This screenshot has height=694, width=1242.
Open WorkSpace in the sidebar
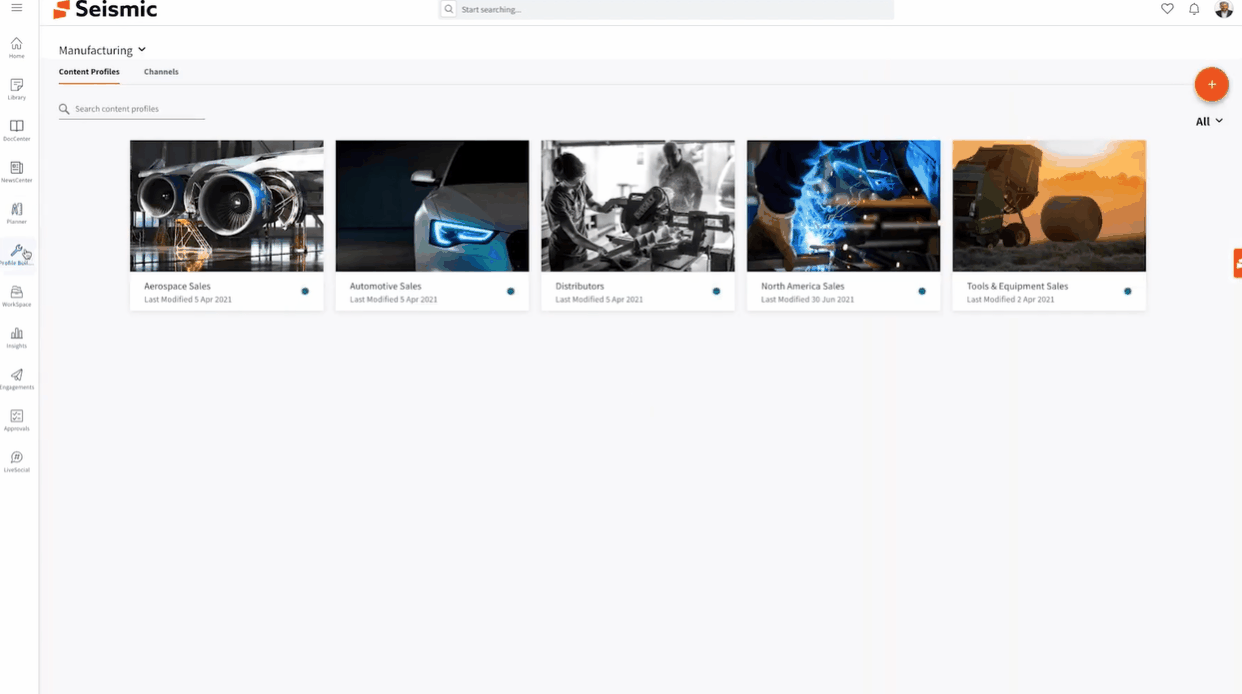[16, 296]
